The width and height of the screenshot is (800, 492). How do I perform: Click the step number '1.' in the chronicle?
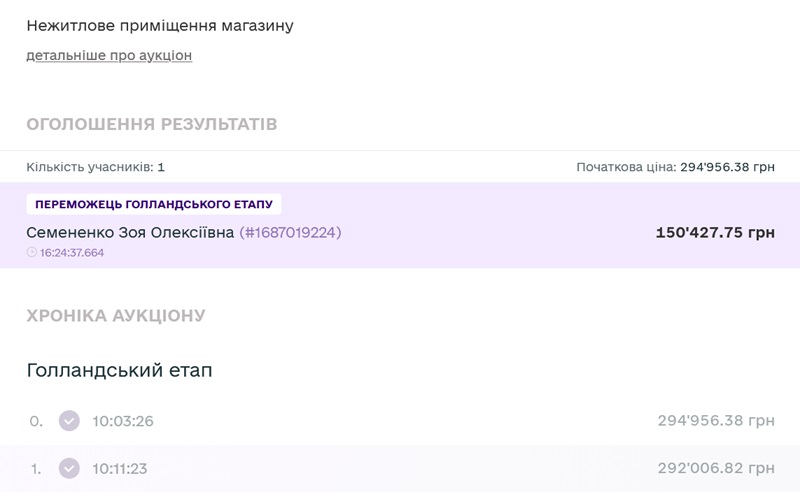[36, 468]
